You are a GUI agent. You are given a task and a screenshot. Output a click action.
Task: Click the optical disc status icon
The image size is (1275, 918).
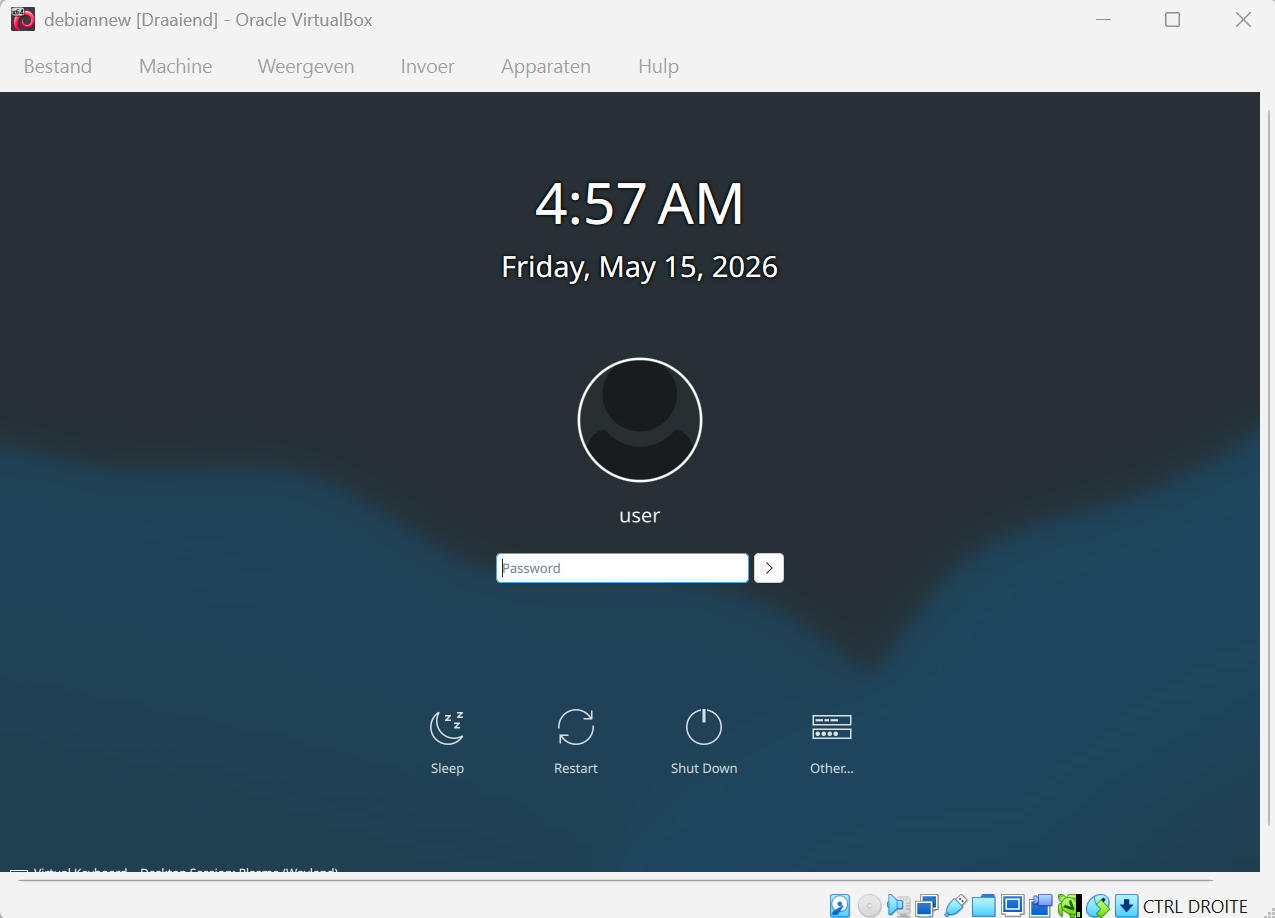[x=869, y=906]
